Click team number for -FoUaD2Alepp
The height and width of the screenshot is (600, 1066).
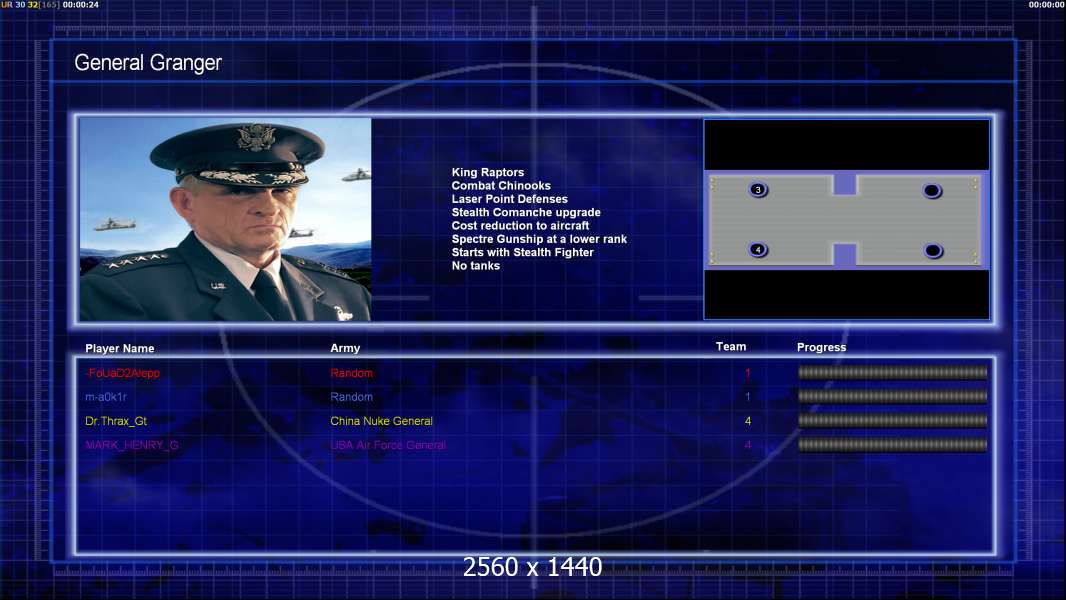[x=748, y=373]
